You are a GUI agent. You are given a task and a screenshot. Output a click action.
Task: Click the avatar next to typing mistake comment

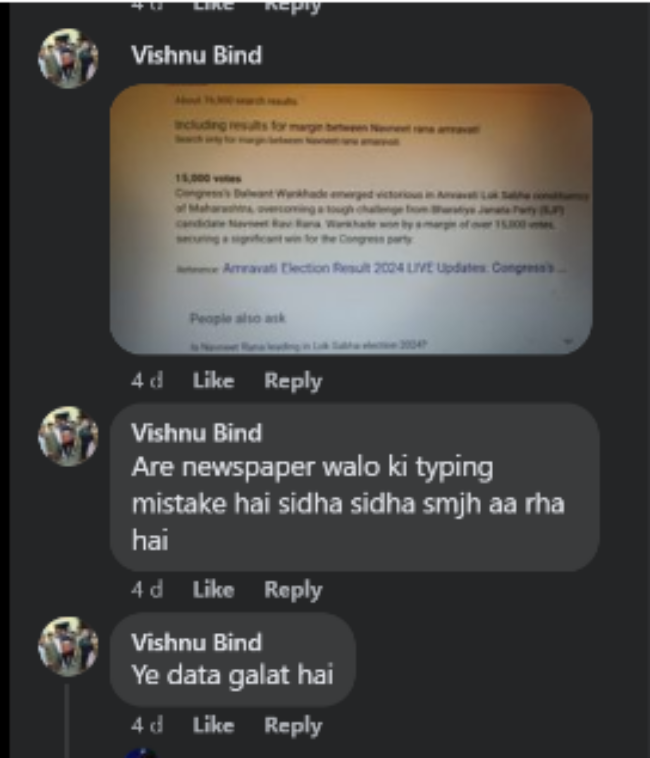point(68,437)
